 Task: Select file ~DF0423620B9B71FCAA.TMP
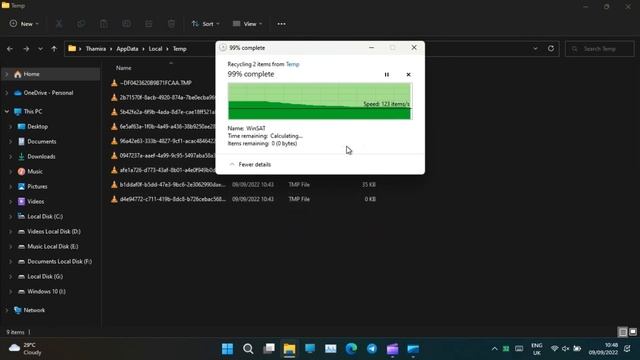(x=156, y=83)
